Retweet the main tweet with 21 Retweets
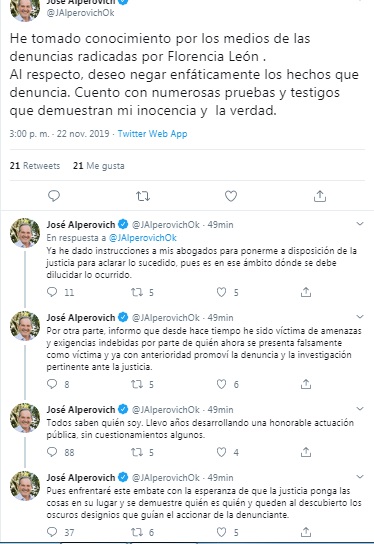 coord(143,196)
